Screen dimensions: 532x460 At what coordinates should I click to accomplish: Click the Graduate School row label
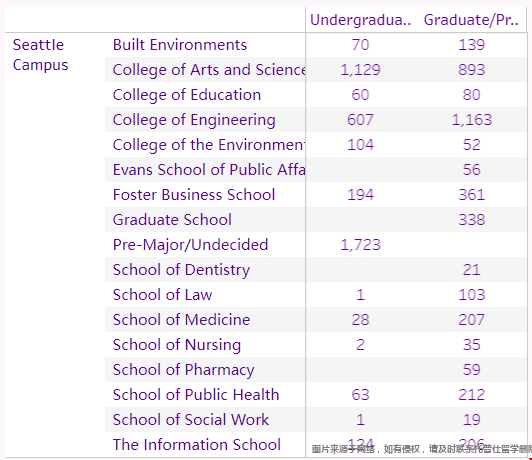(172, 220)
